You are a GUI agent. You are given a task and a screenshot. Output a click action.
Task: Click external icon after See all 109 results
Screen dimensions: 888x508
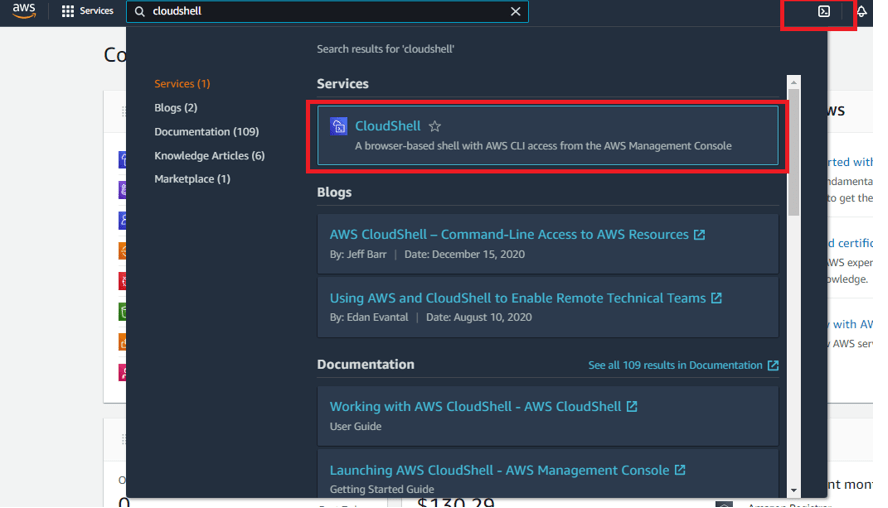(x=773, y=365)
